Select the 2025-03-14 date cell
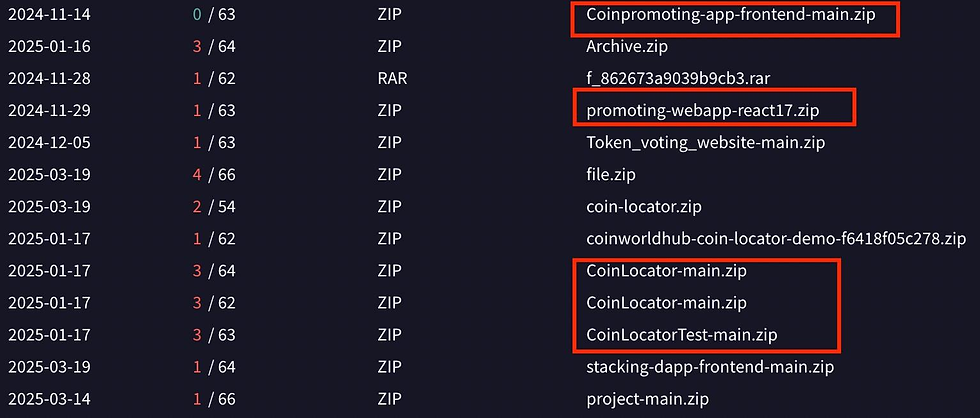 coord(49,399)
